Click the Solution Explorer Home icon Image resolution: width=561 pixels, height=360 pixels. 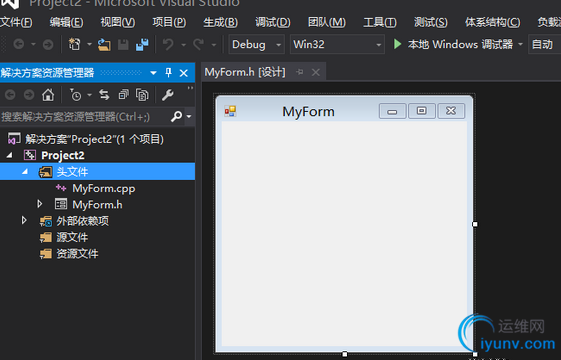(48, 95)
